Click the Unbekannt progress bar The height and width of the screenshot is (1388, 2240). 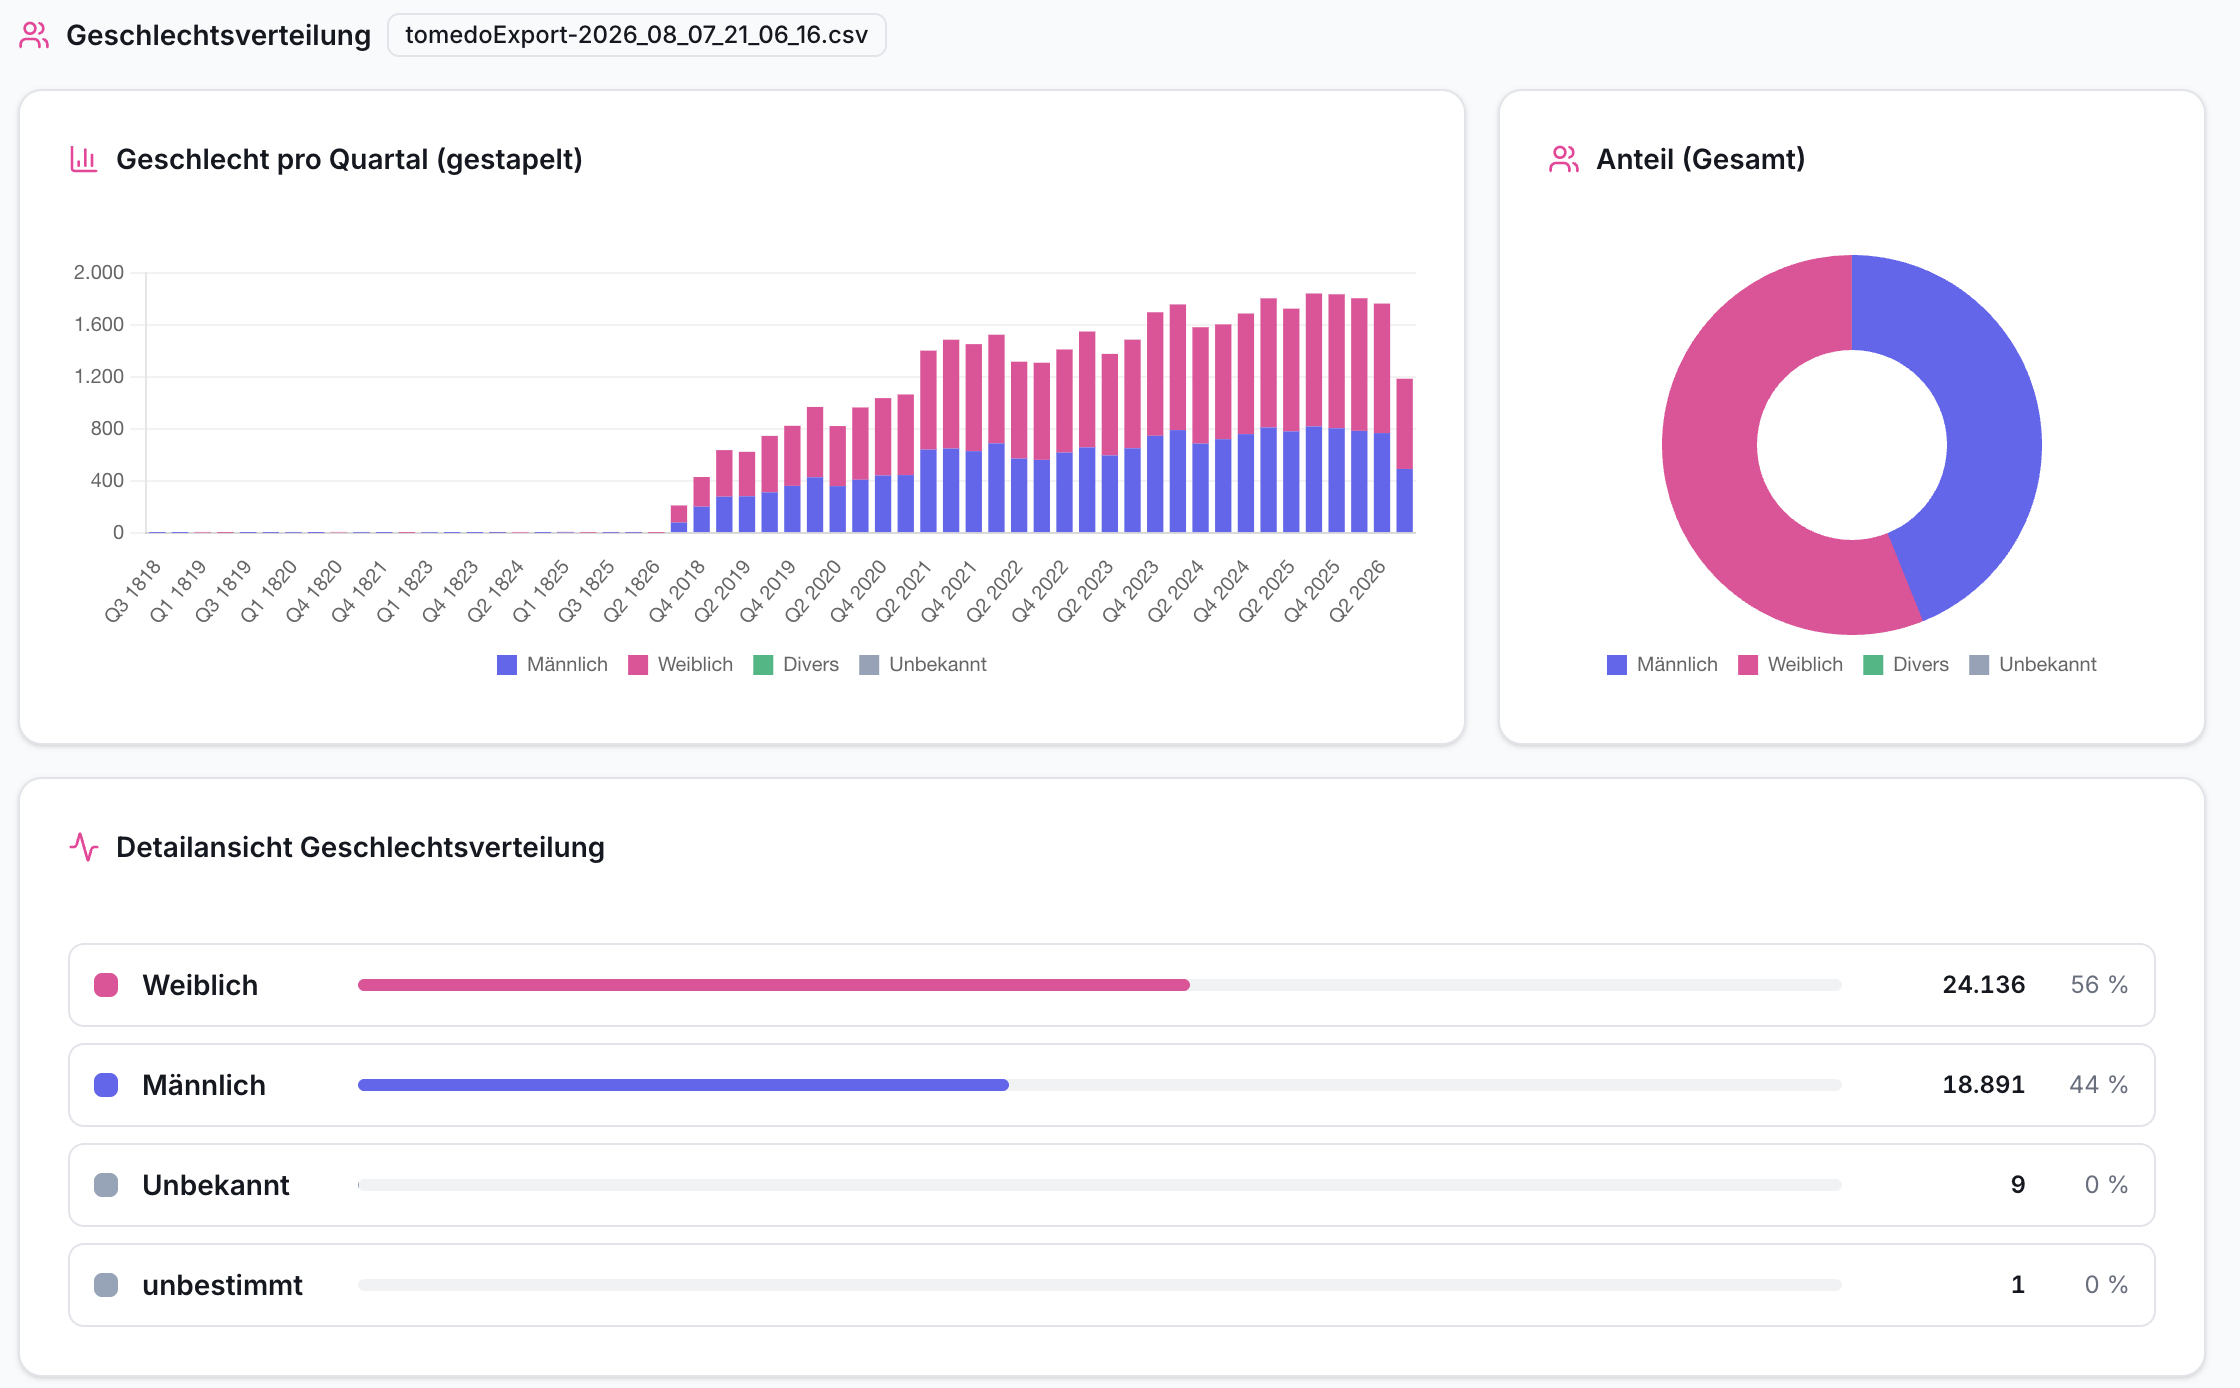pos(1100,1185)
